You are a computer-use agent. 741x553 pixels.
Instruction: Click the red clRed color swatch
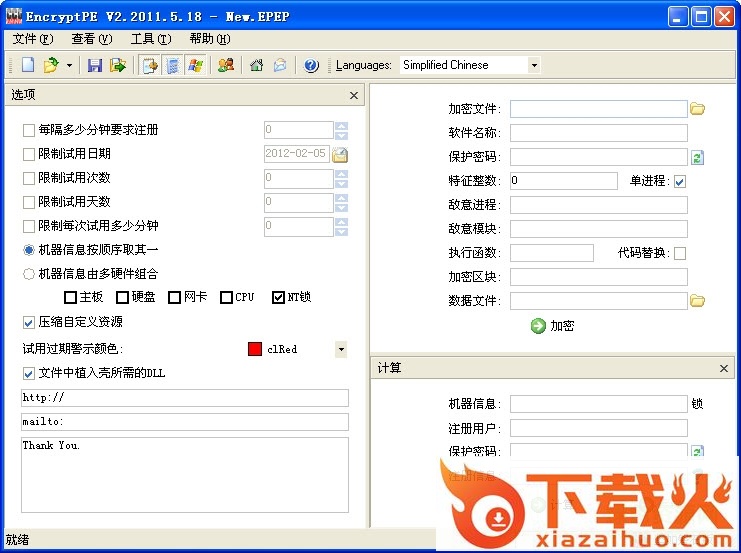tap(254, 349)
